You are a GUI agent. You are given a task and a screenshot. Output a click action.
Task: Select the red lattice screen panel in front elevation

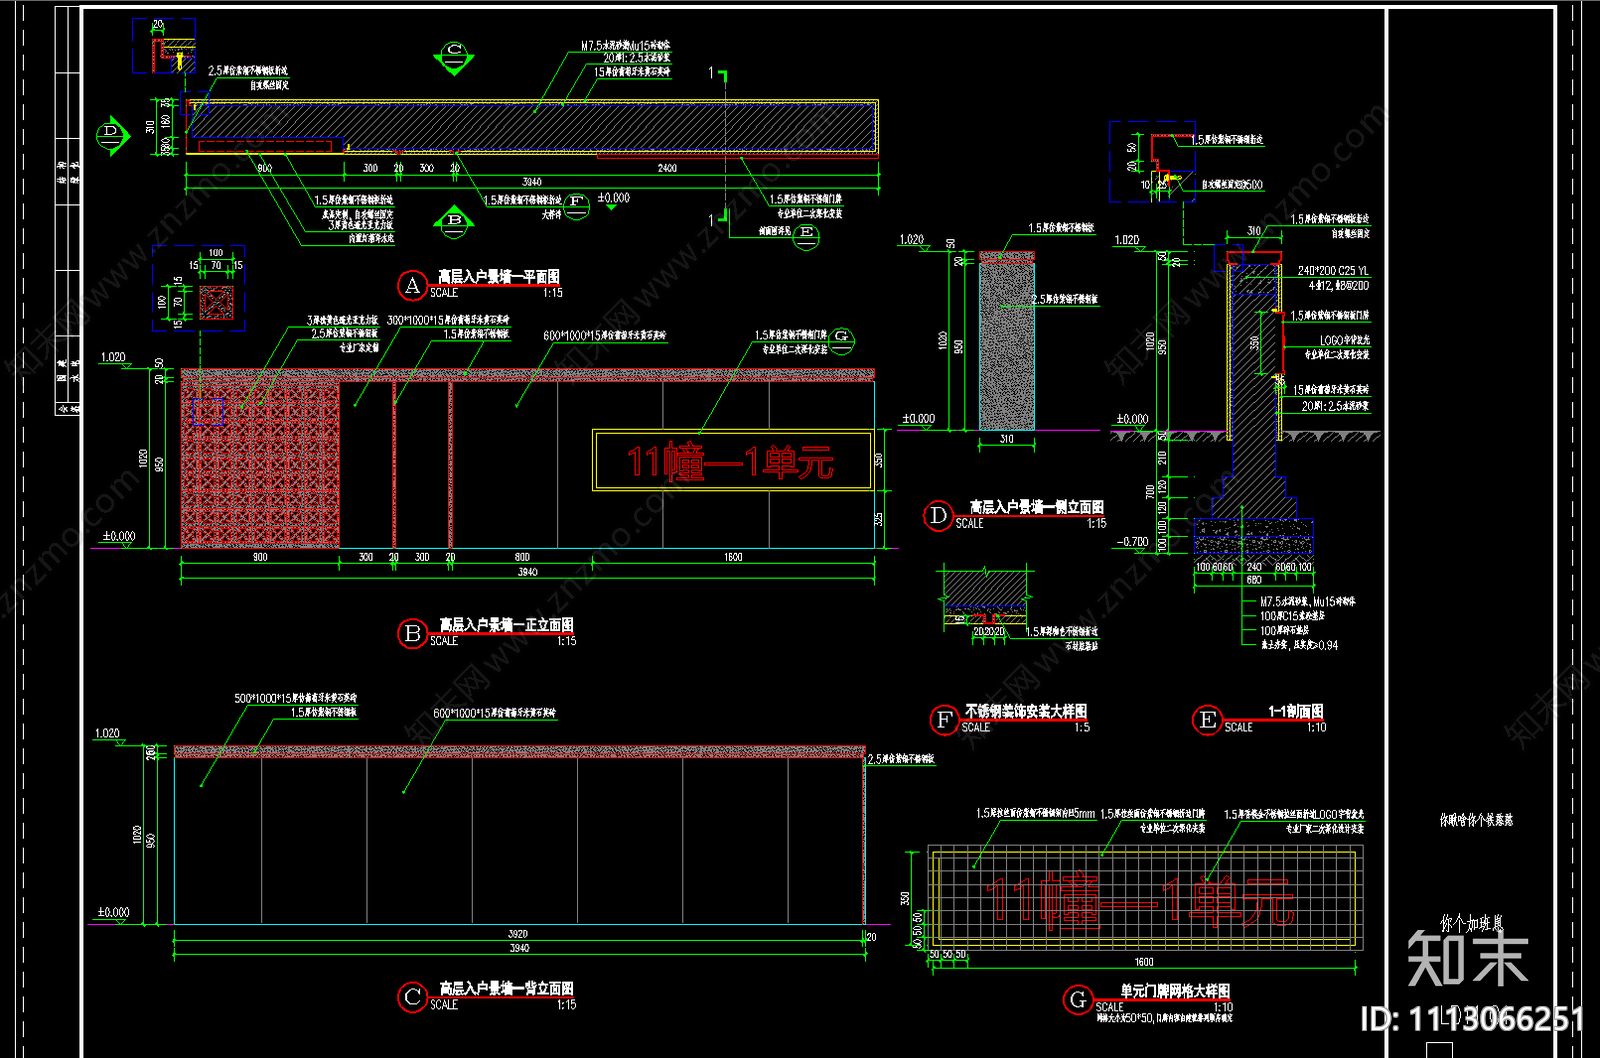260,465
